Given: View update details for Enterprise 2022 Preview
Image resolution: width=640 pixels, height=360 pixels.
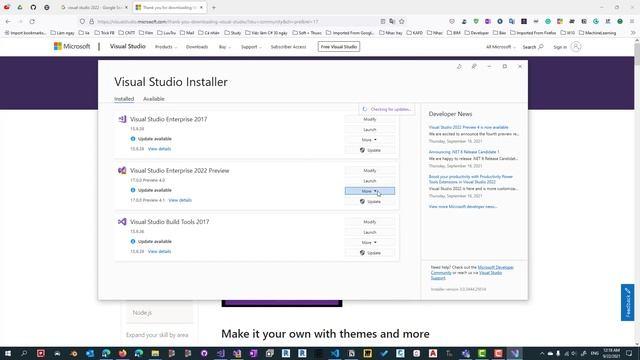Looking at the screenshot, I should pyautogui.click(x=180, y=200).
